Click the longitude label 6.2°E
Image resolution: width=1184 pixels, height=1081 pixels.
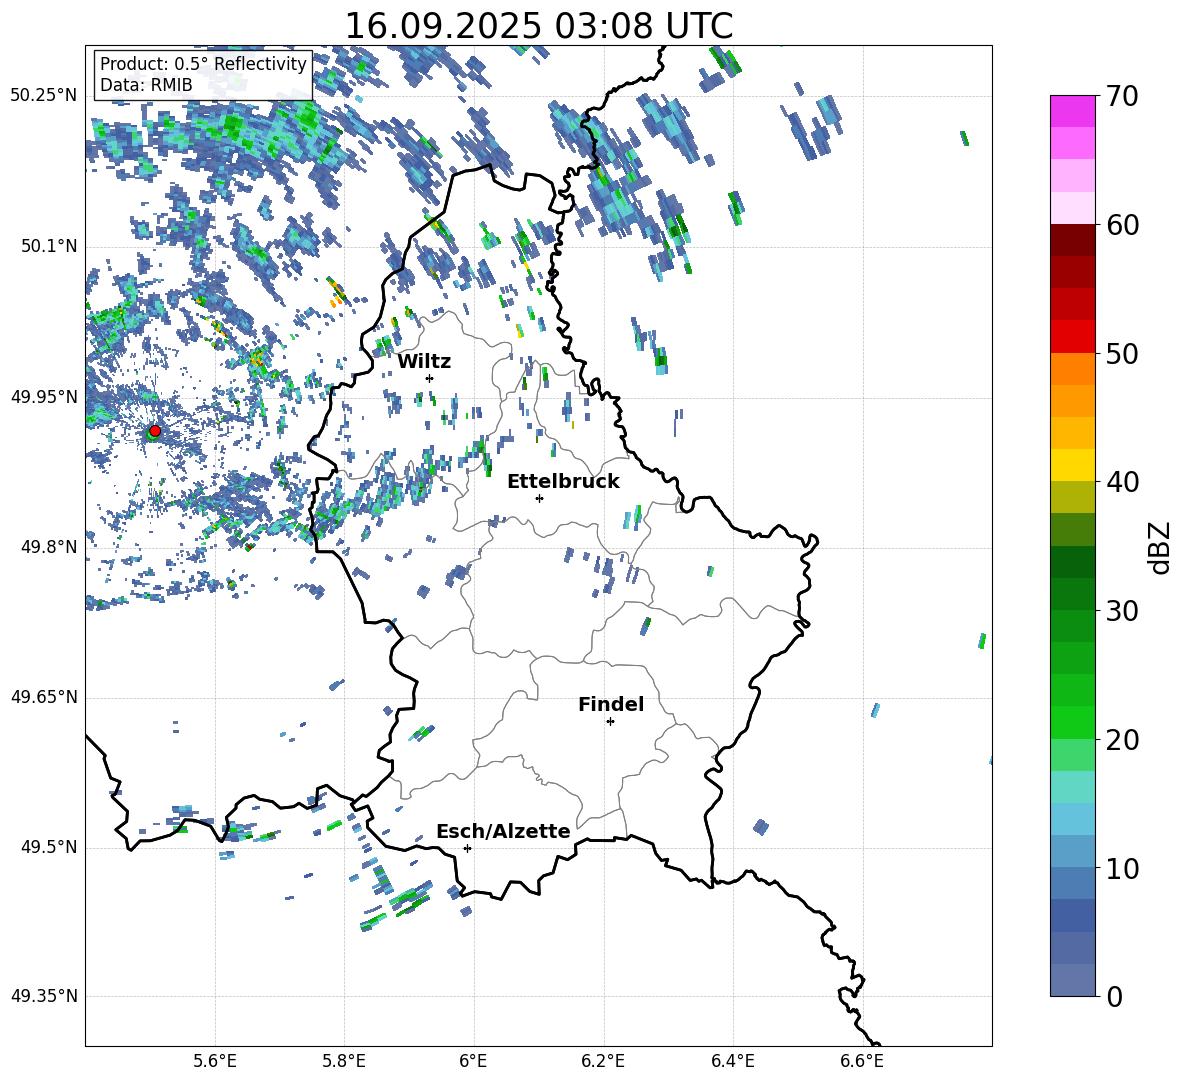603,1061
